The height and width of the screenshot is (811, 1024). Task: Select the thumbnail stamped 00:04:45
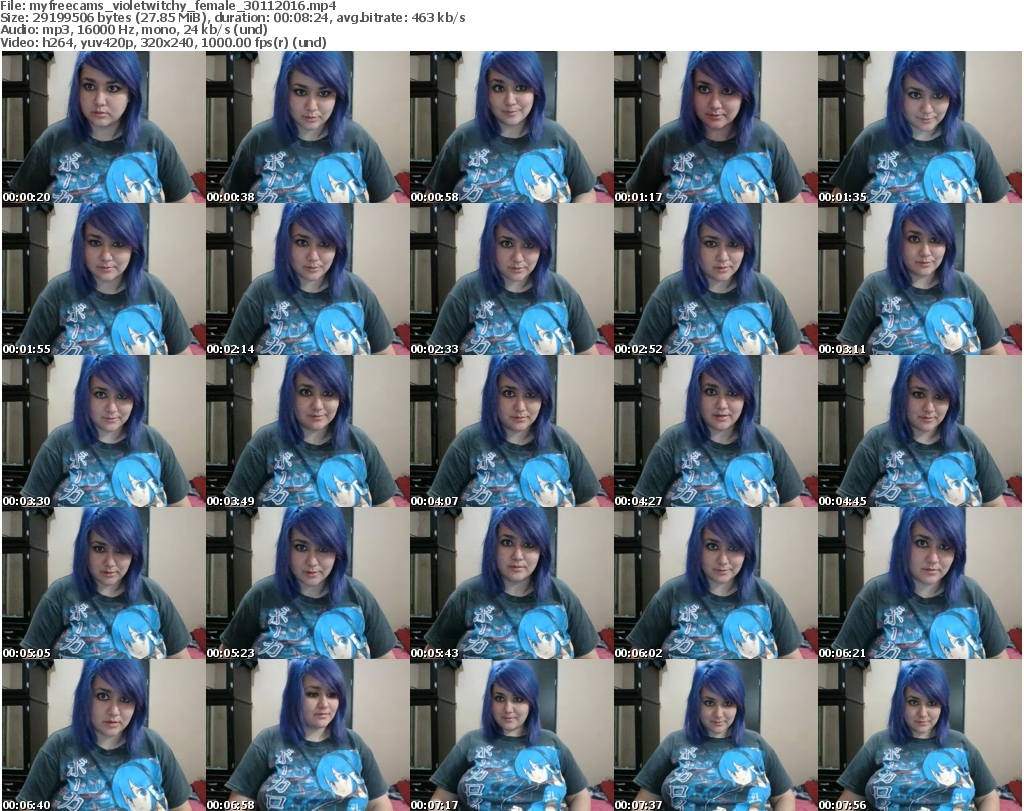920,432
